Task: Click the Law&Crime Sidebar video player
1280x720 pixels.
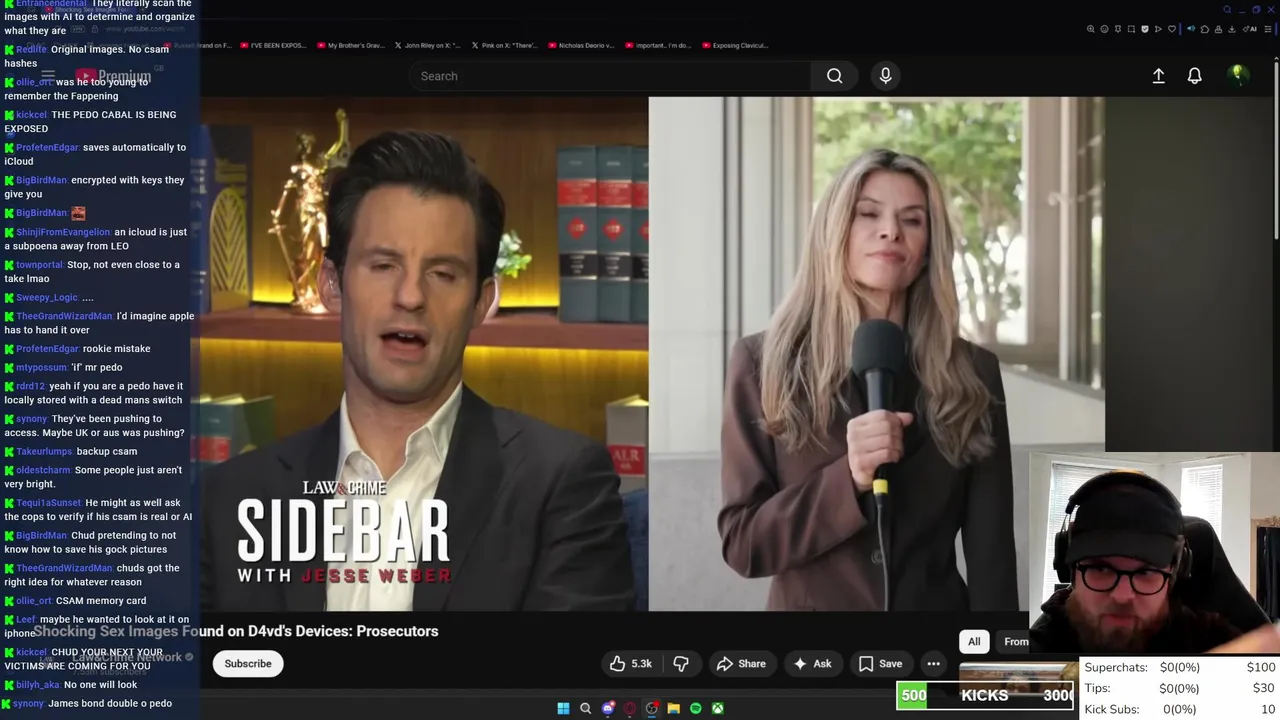Action: point(652,354)
